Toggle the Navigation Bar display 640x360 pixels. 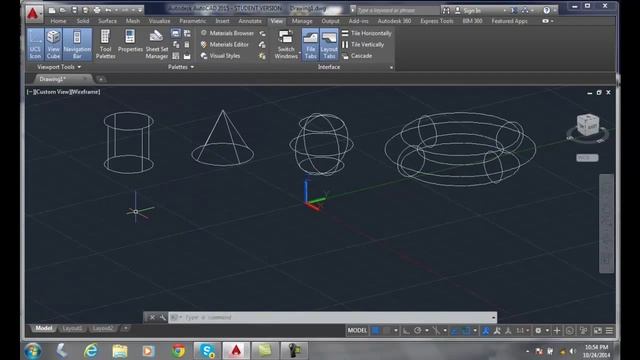[77, 44]
